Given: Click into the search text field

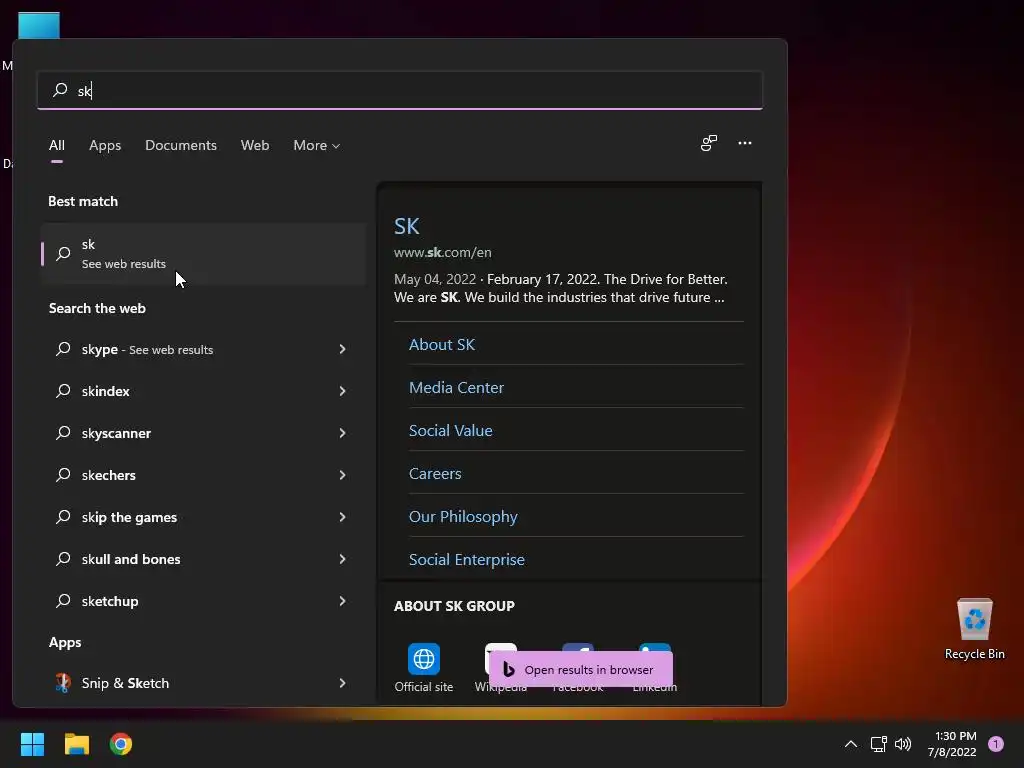Looking at the screenshot, I should pos(400,90).
